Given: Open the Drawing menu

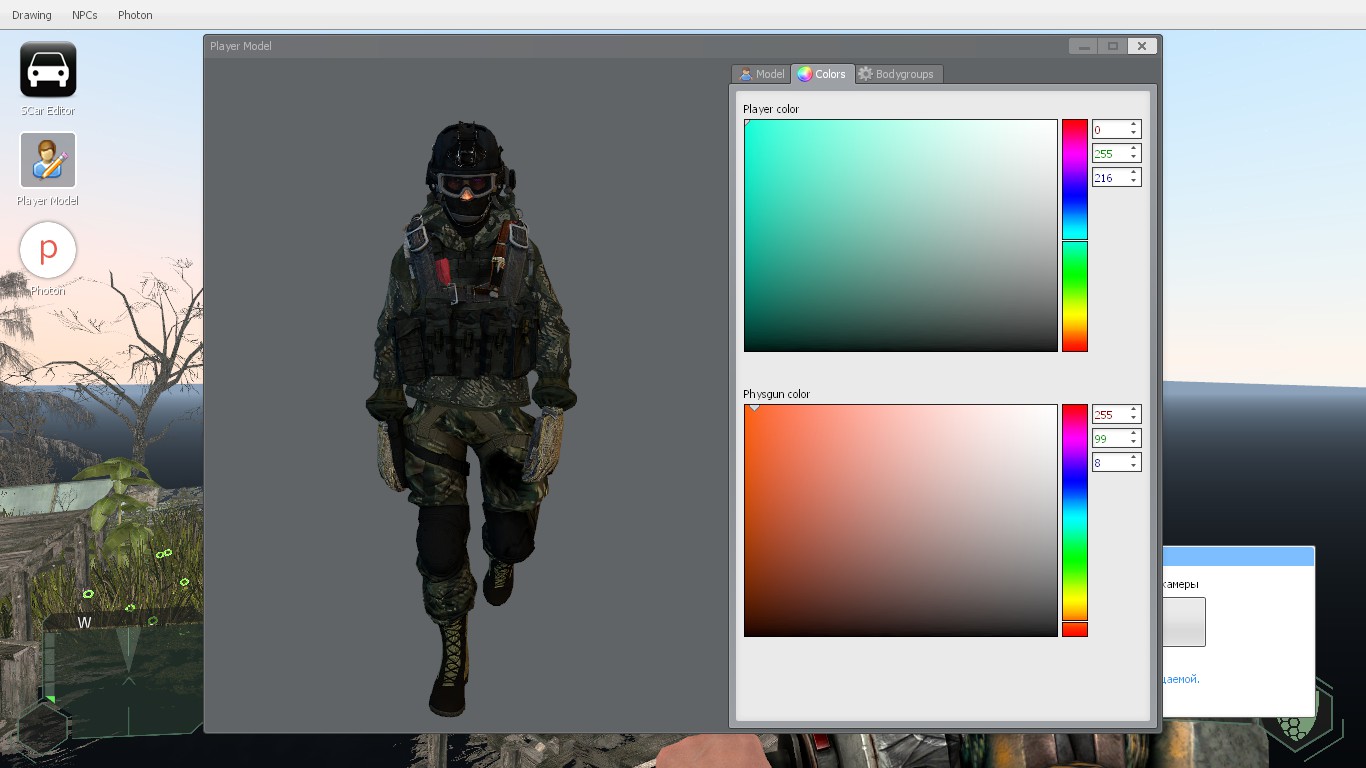Looking at the screenshot, I should pyautogui.click(x=32, y=15).
